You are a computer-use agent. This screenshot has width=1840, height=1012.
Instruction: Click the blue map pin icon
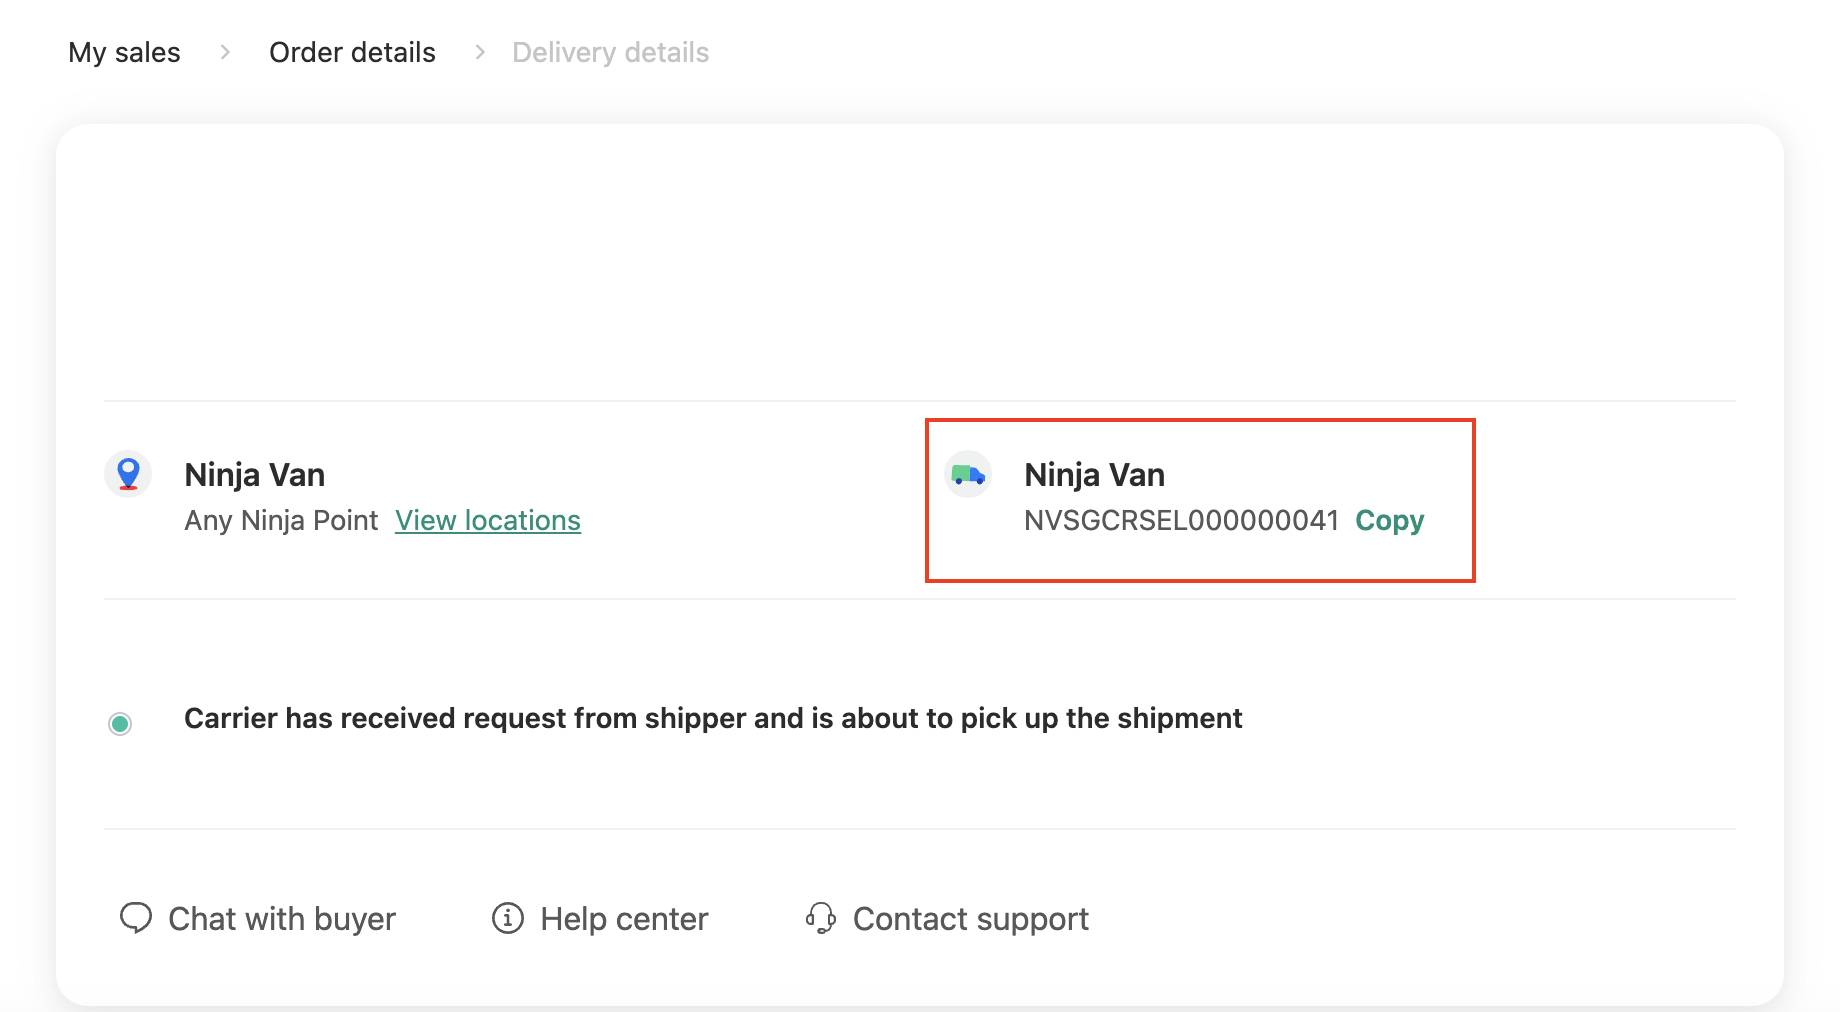pos(128,474)
